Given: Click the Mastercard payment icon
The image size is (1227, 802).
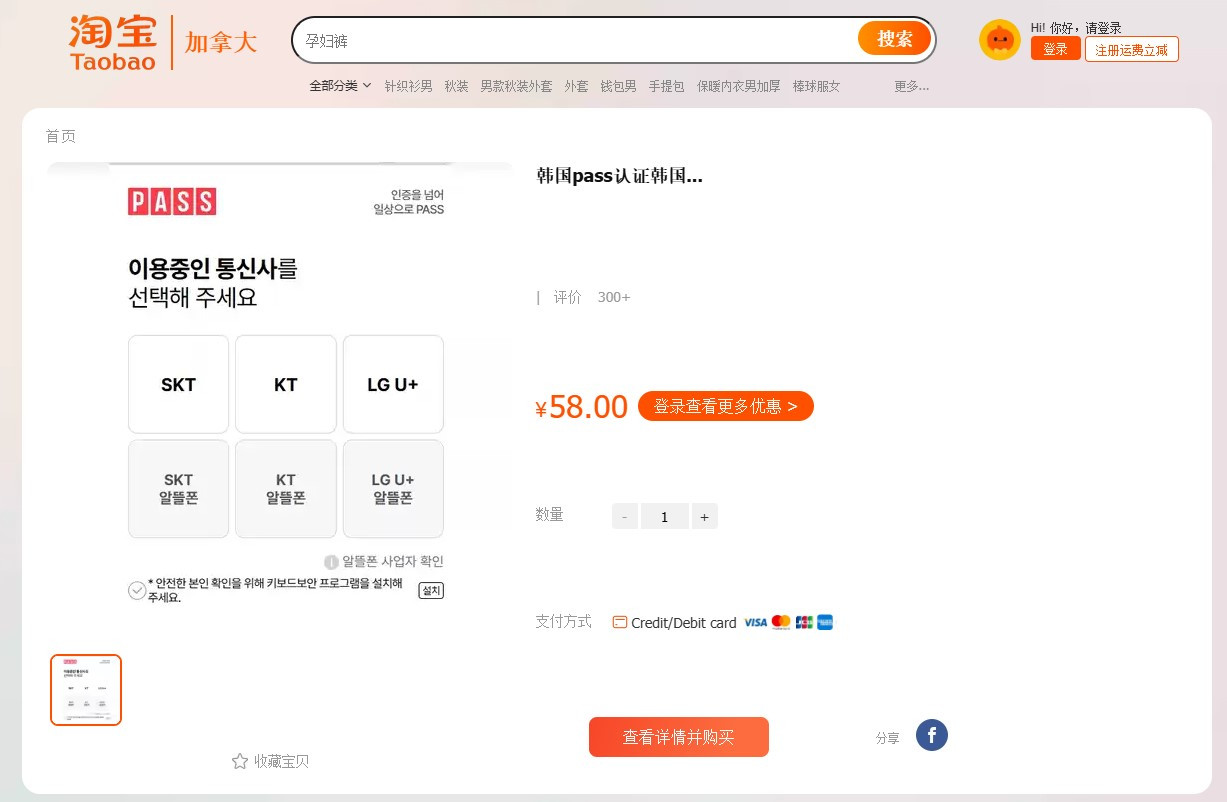Looking at the screenshot, I should click(x=781, y=622).
